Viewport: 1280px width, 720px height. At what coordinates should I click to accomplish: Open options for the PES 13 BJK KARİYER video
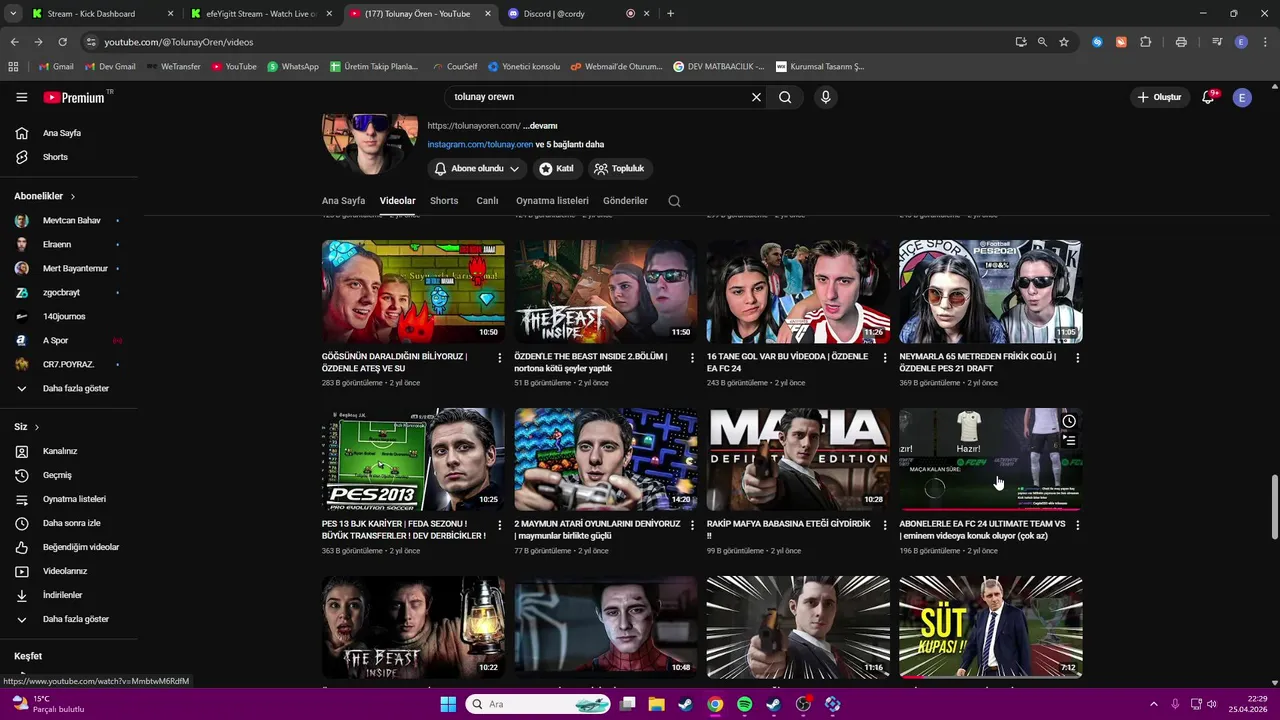(500, 525)
